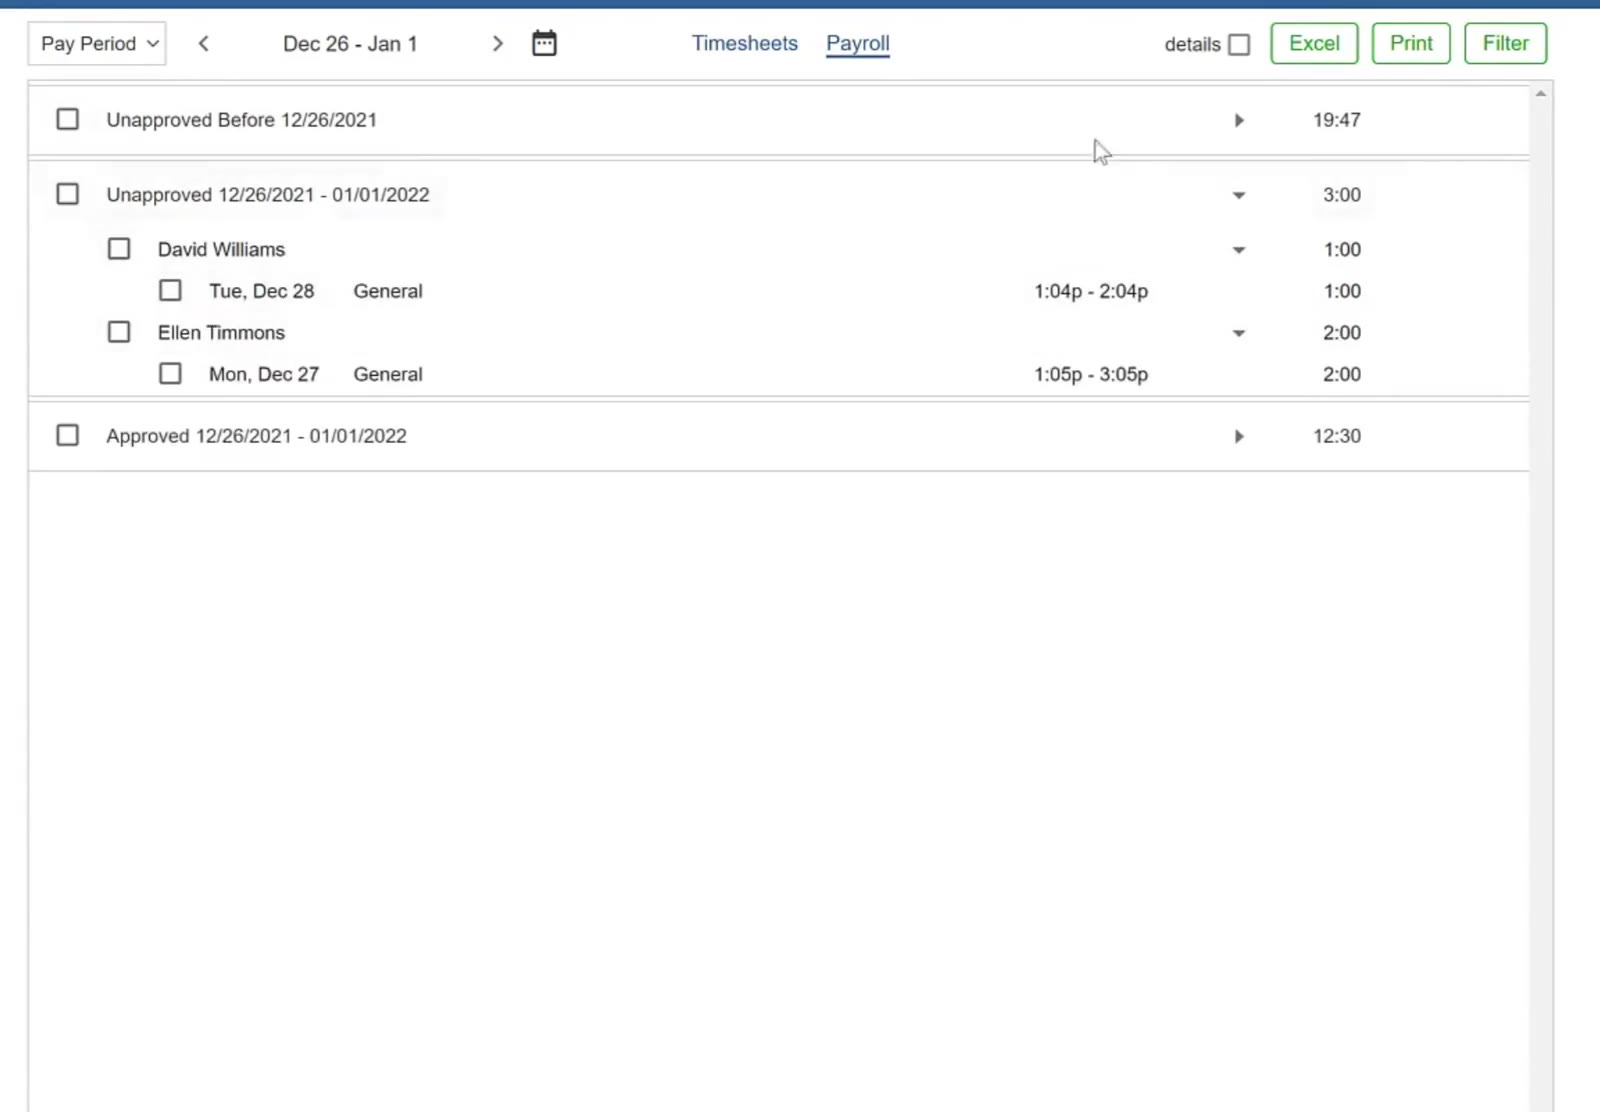The height and width of the screenshot is (1112, 1600).
Task: Open the calendar date picker
Action: point(544,43)
